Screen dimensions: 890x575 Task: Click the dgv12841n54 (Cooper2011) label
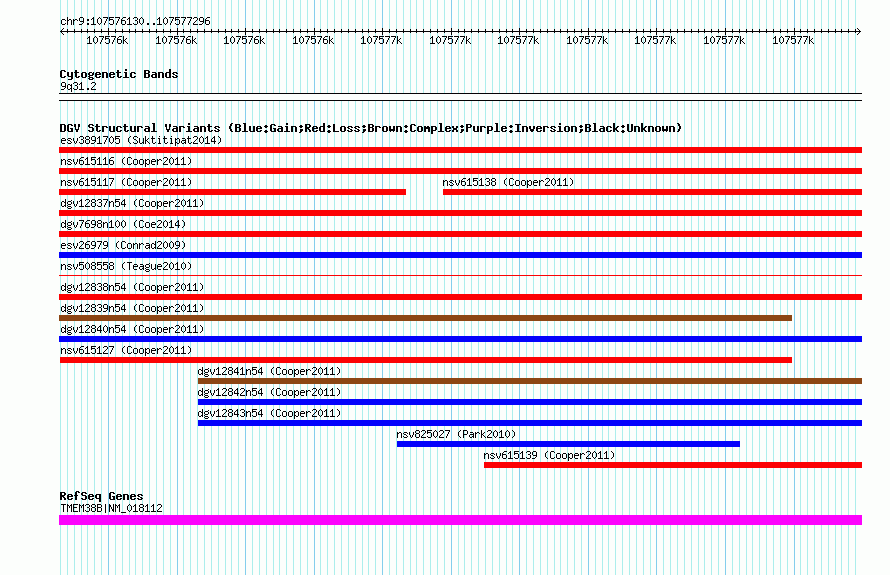(269, 371)
